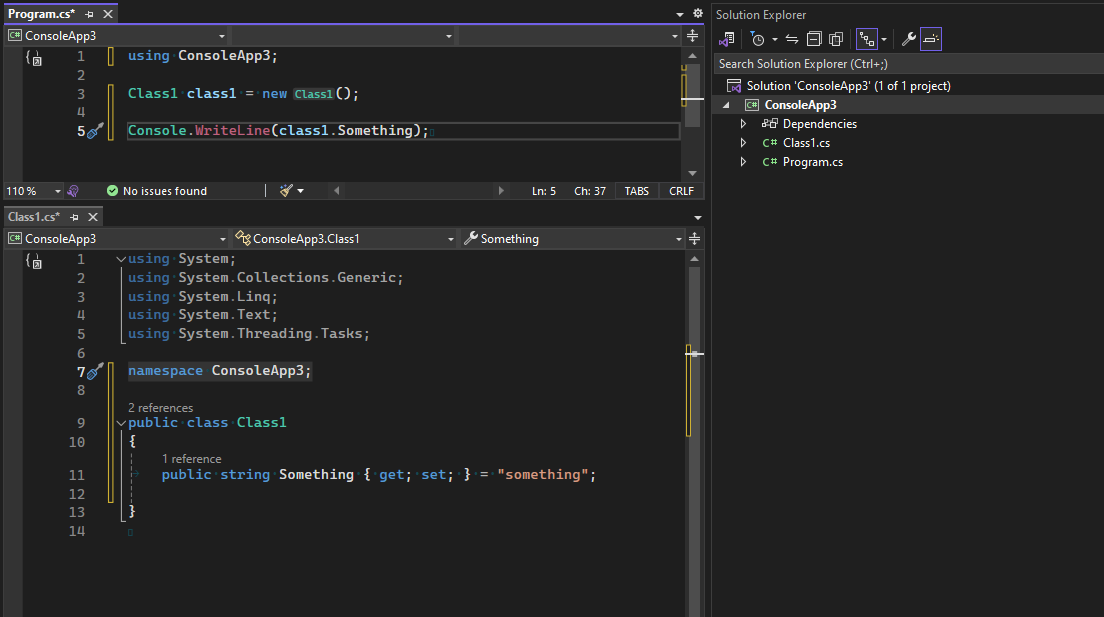Click horizontal scroll right arrow in Program.cs
The image size is (1104, 617).
click(x=501, y=191)
